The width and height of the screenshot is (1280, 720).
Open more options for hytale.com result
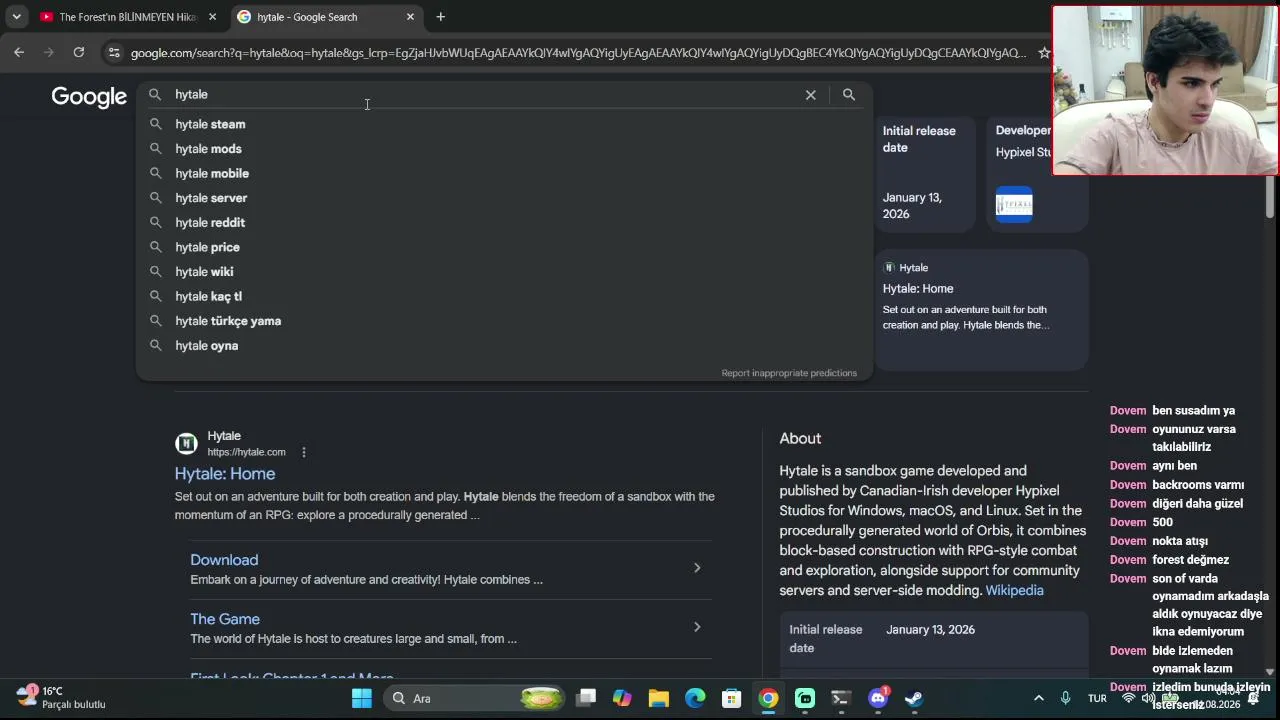pos(304,452)
